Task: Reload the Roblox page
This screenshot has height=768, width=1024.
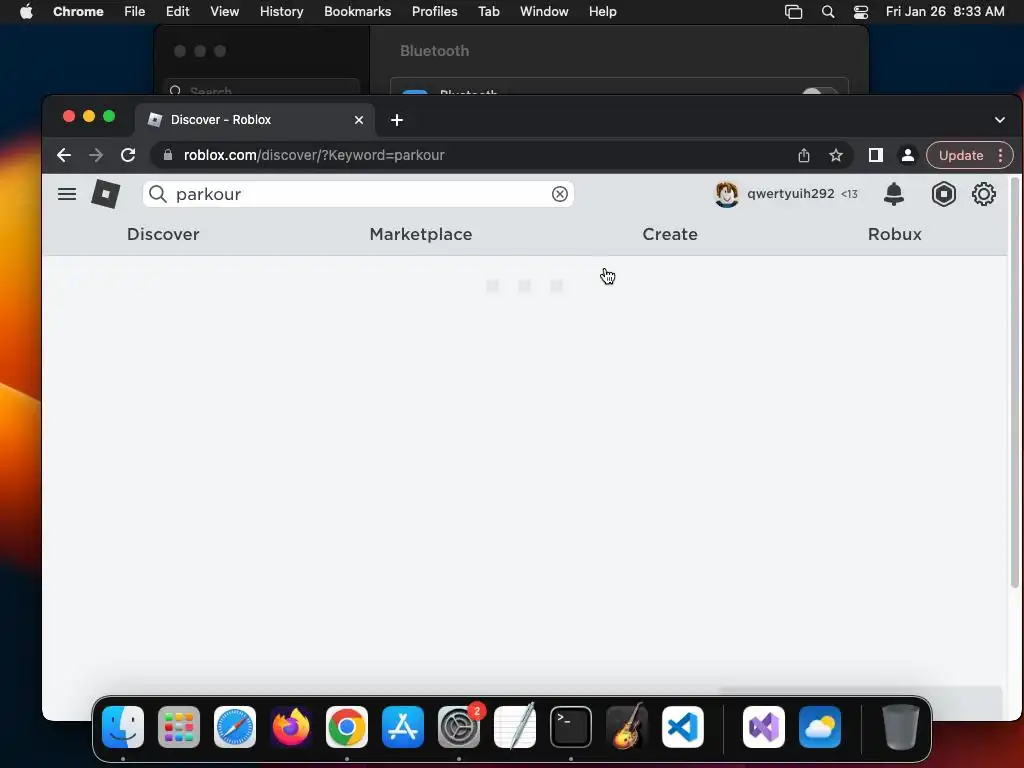Action: coord(128,155)
